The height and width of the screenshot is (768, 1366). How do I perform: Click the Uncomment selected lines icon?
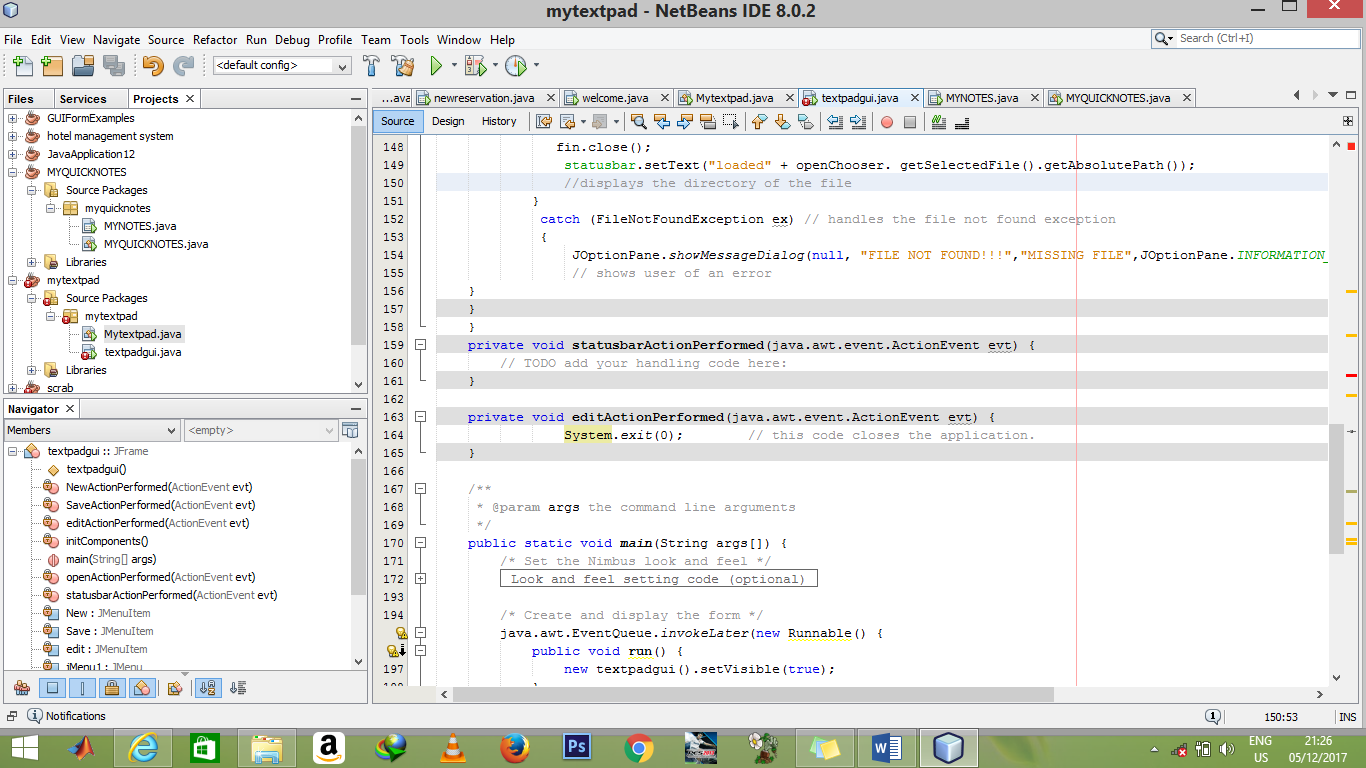962,122
